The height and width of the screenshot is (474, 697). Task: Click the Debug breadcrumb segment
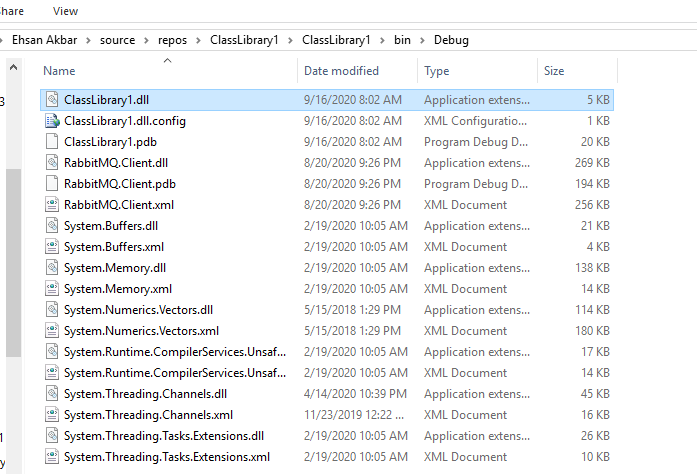451,40
